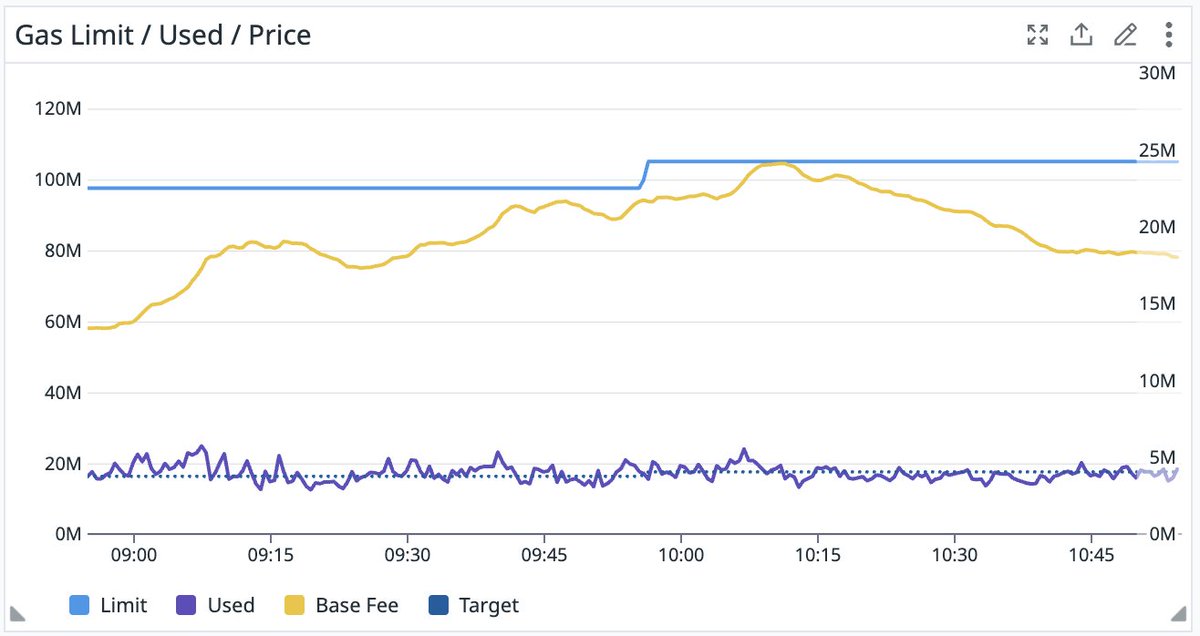
Task: Click the 10:30 time axis label
Action: (x=954, y=554)
